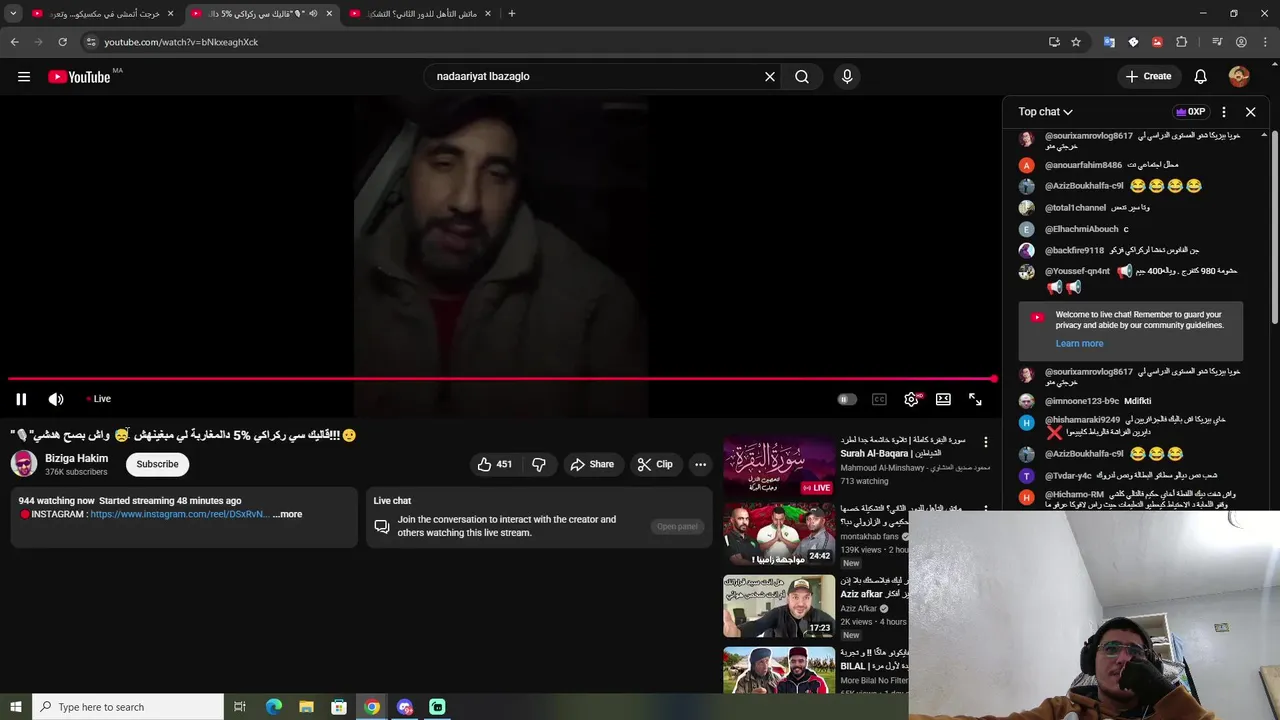Open the Biziga Hakim channel name
This screenshot has width=1280, height=720.
77,458
